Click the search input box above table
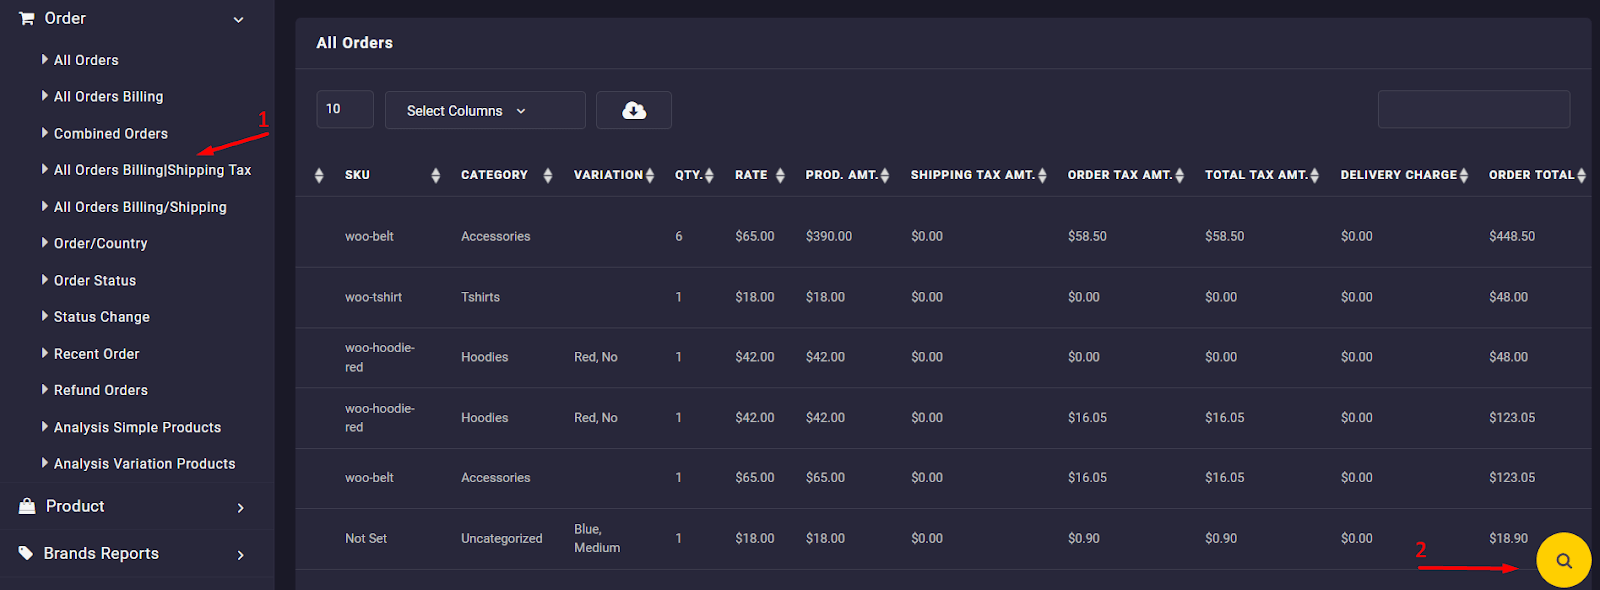This screenshot has height=590, width=1600. click(1473, 109)
